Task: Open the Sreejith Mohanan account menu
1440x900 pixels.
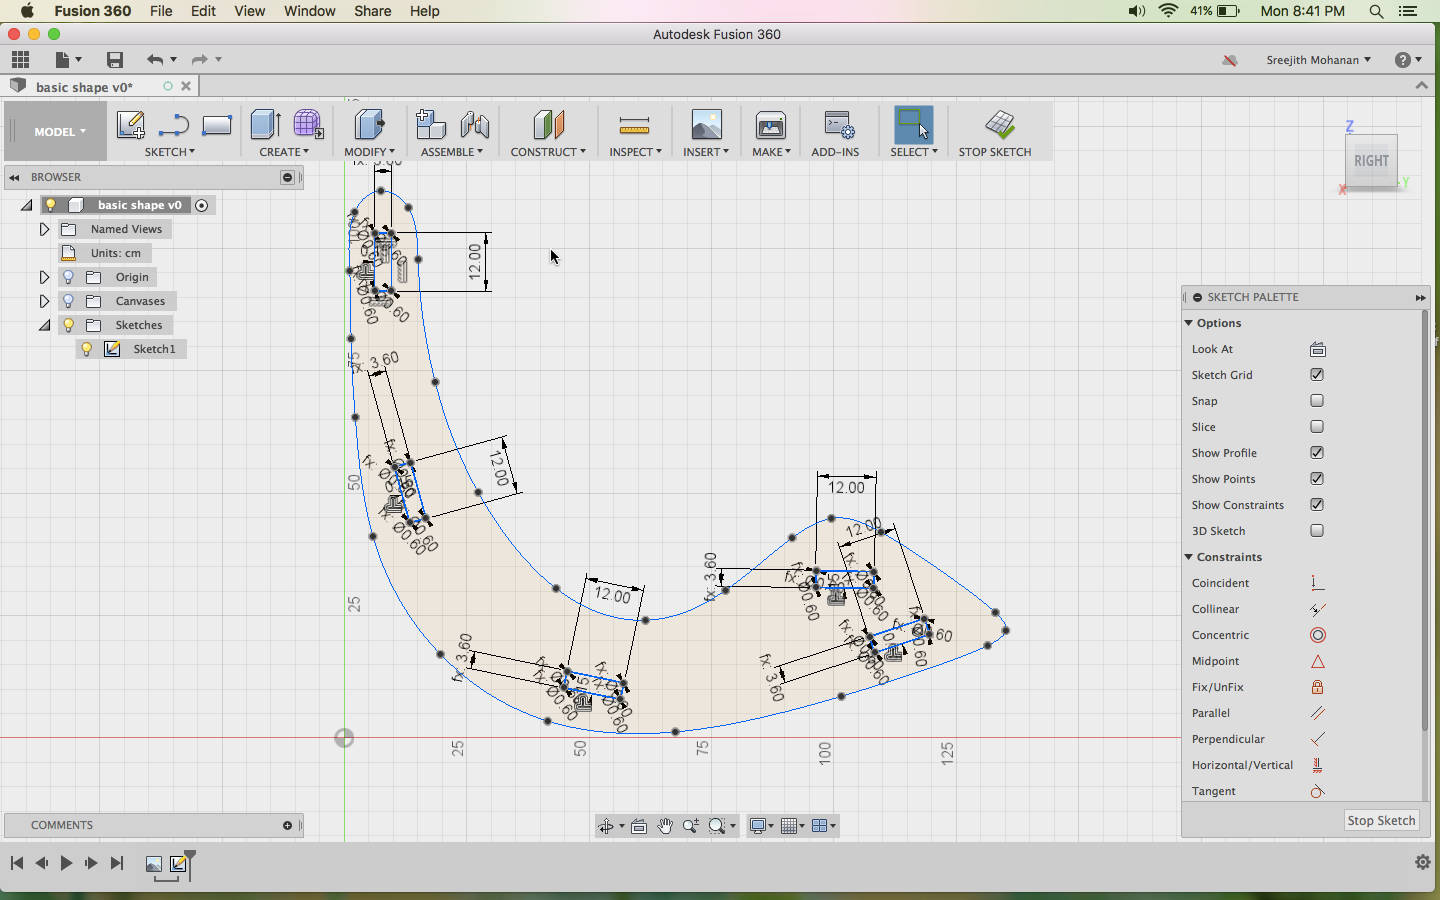Action: [x=1318, y=60]
